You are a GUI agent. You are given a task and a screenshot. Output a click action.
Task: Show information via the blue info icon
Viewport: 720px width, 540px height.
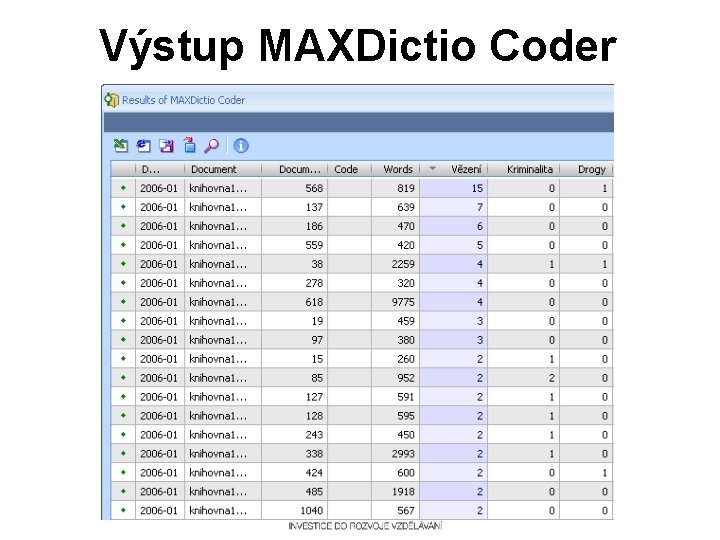[241, 146]
